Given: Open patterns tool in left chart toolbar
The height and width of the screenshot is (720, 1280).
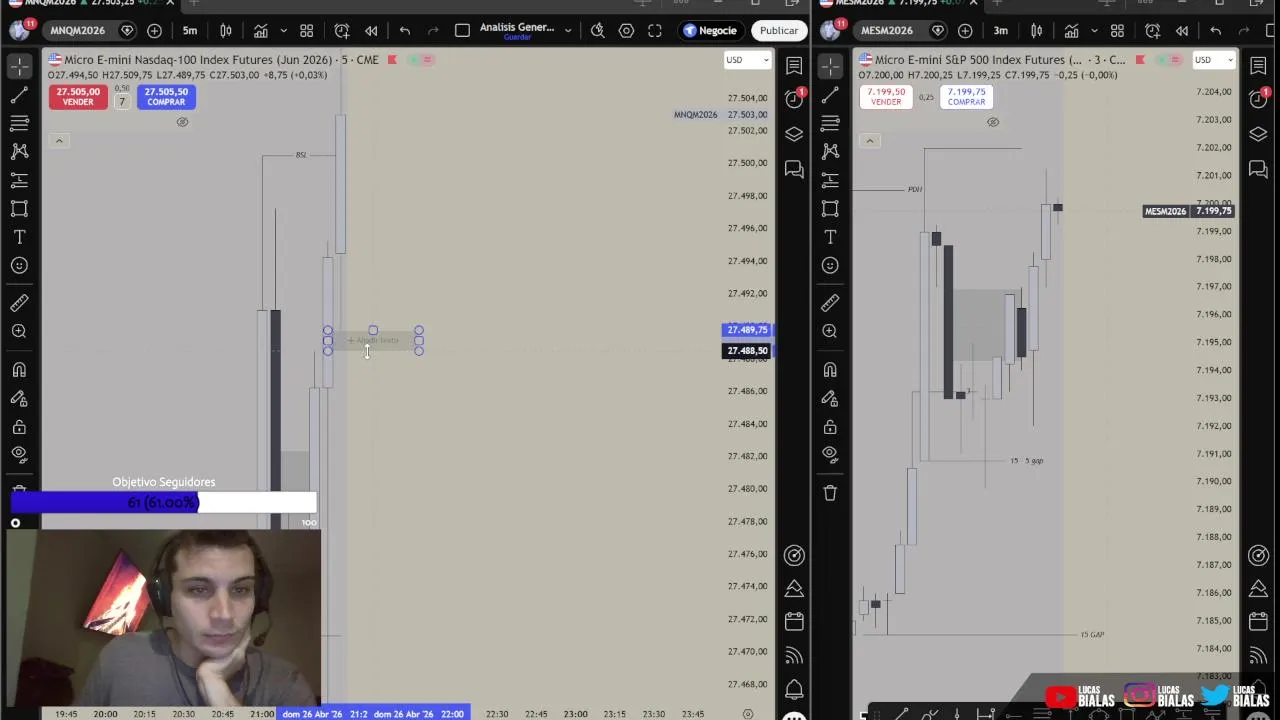Looking at the screenshot, I should [x=19, y=152].
